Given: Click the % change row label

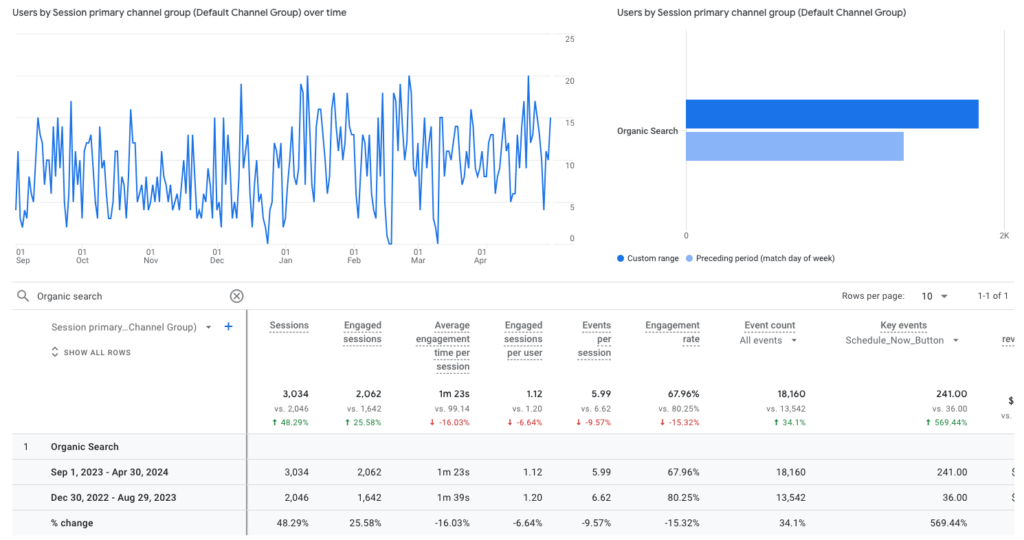Looking at the screenshot, I should point(72,523).
